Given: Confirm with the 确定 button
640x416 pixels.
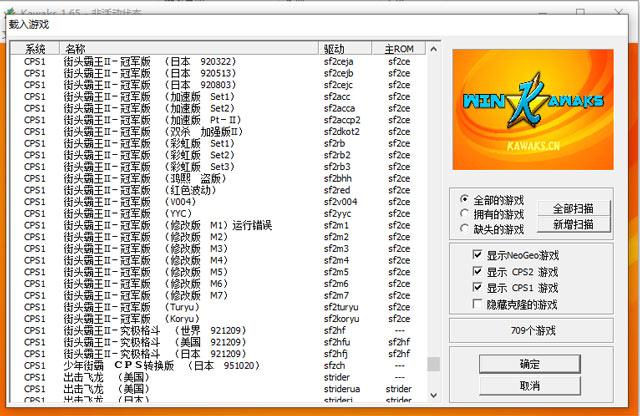Looking at the screenshot, I should pos(529,364).
